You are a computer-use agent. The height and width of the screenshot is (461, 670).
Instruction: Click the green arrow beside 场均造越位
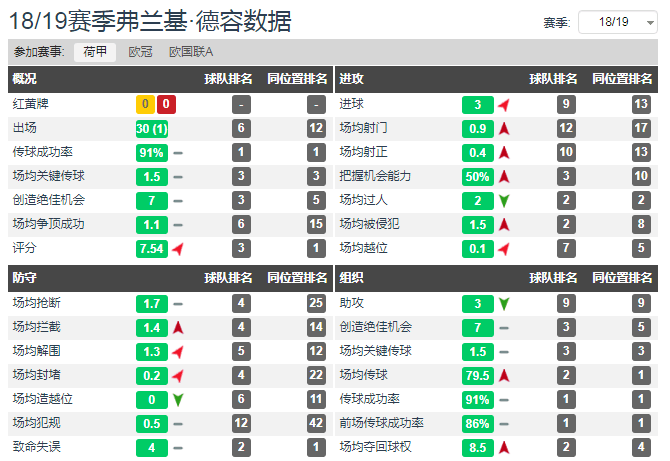(178, 400)
